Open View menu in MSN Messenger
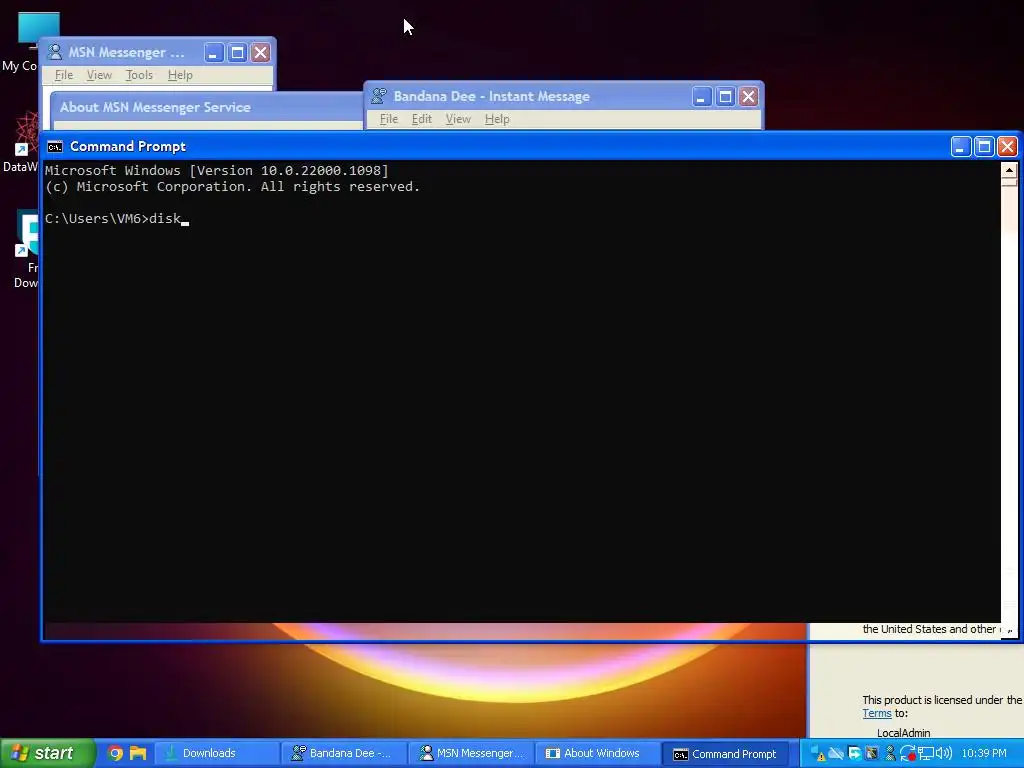Image resolution: width=1024 pixels, height=768 pixels. (99, 75)
